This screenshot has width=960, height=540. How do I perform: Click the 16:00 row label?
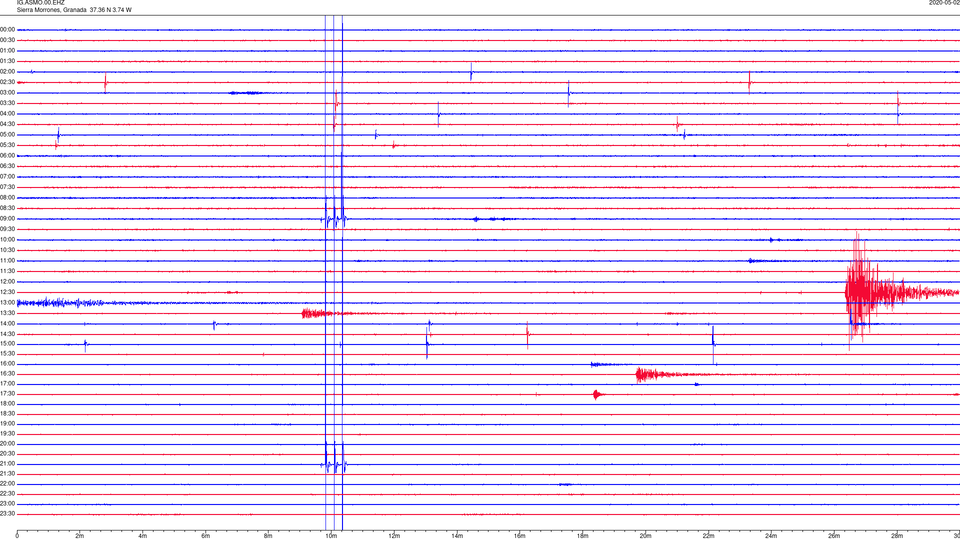7,364
